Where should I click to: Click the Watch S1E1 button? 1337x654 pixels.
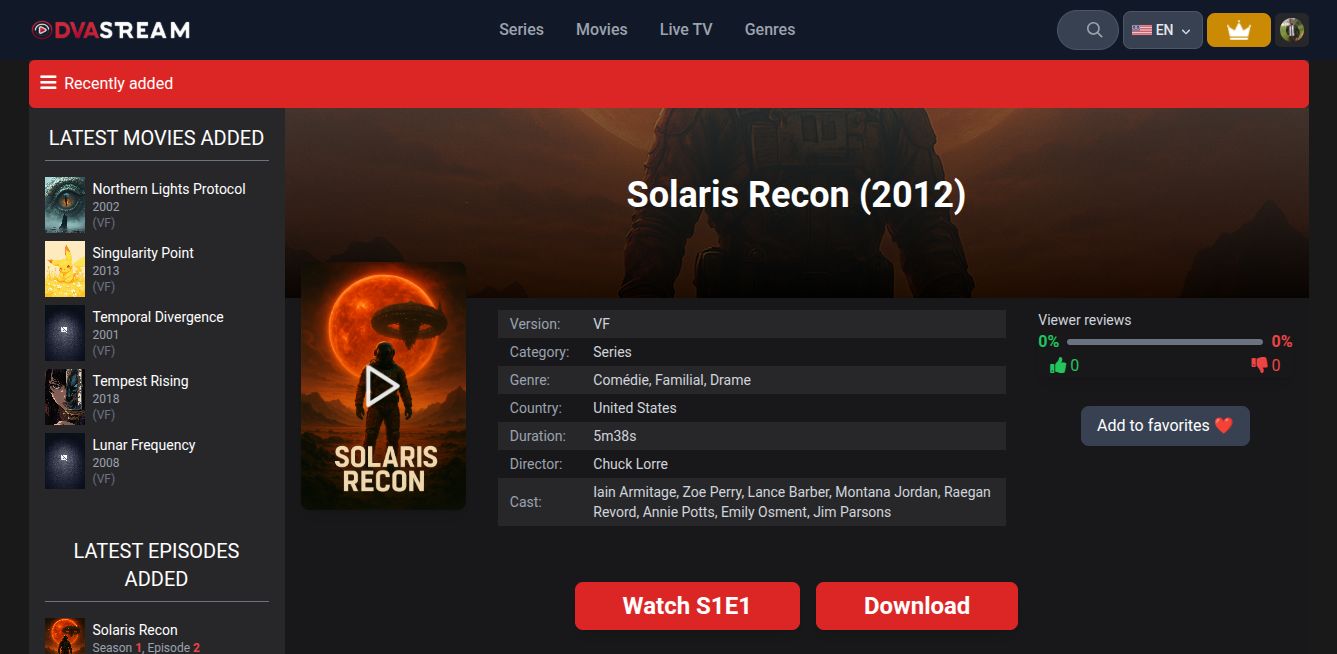(686, 606)
